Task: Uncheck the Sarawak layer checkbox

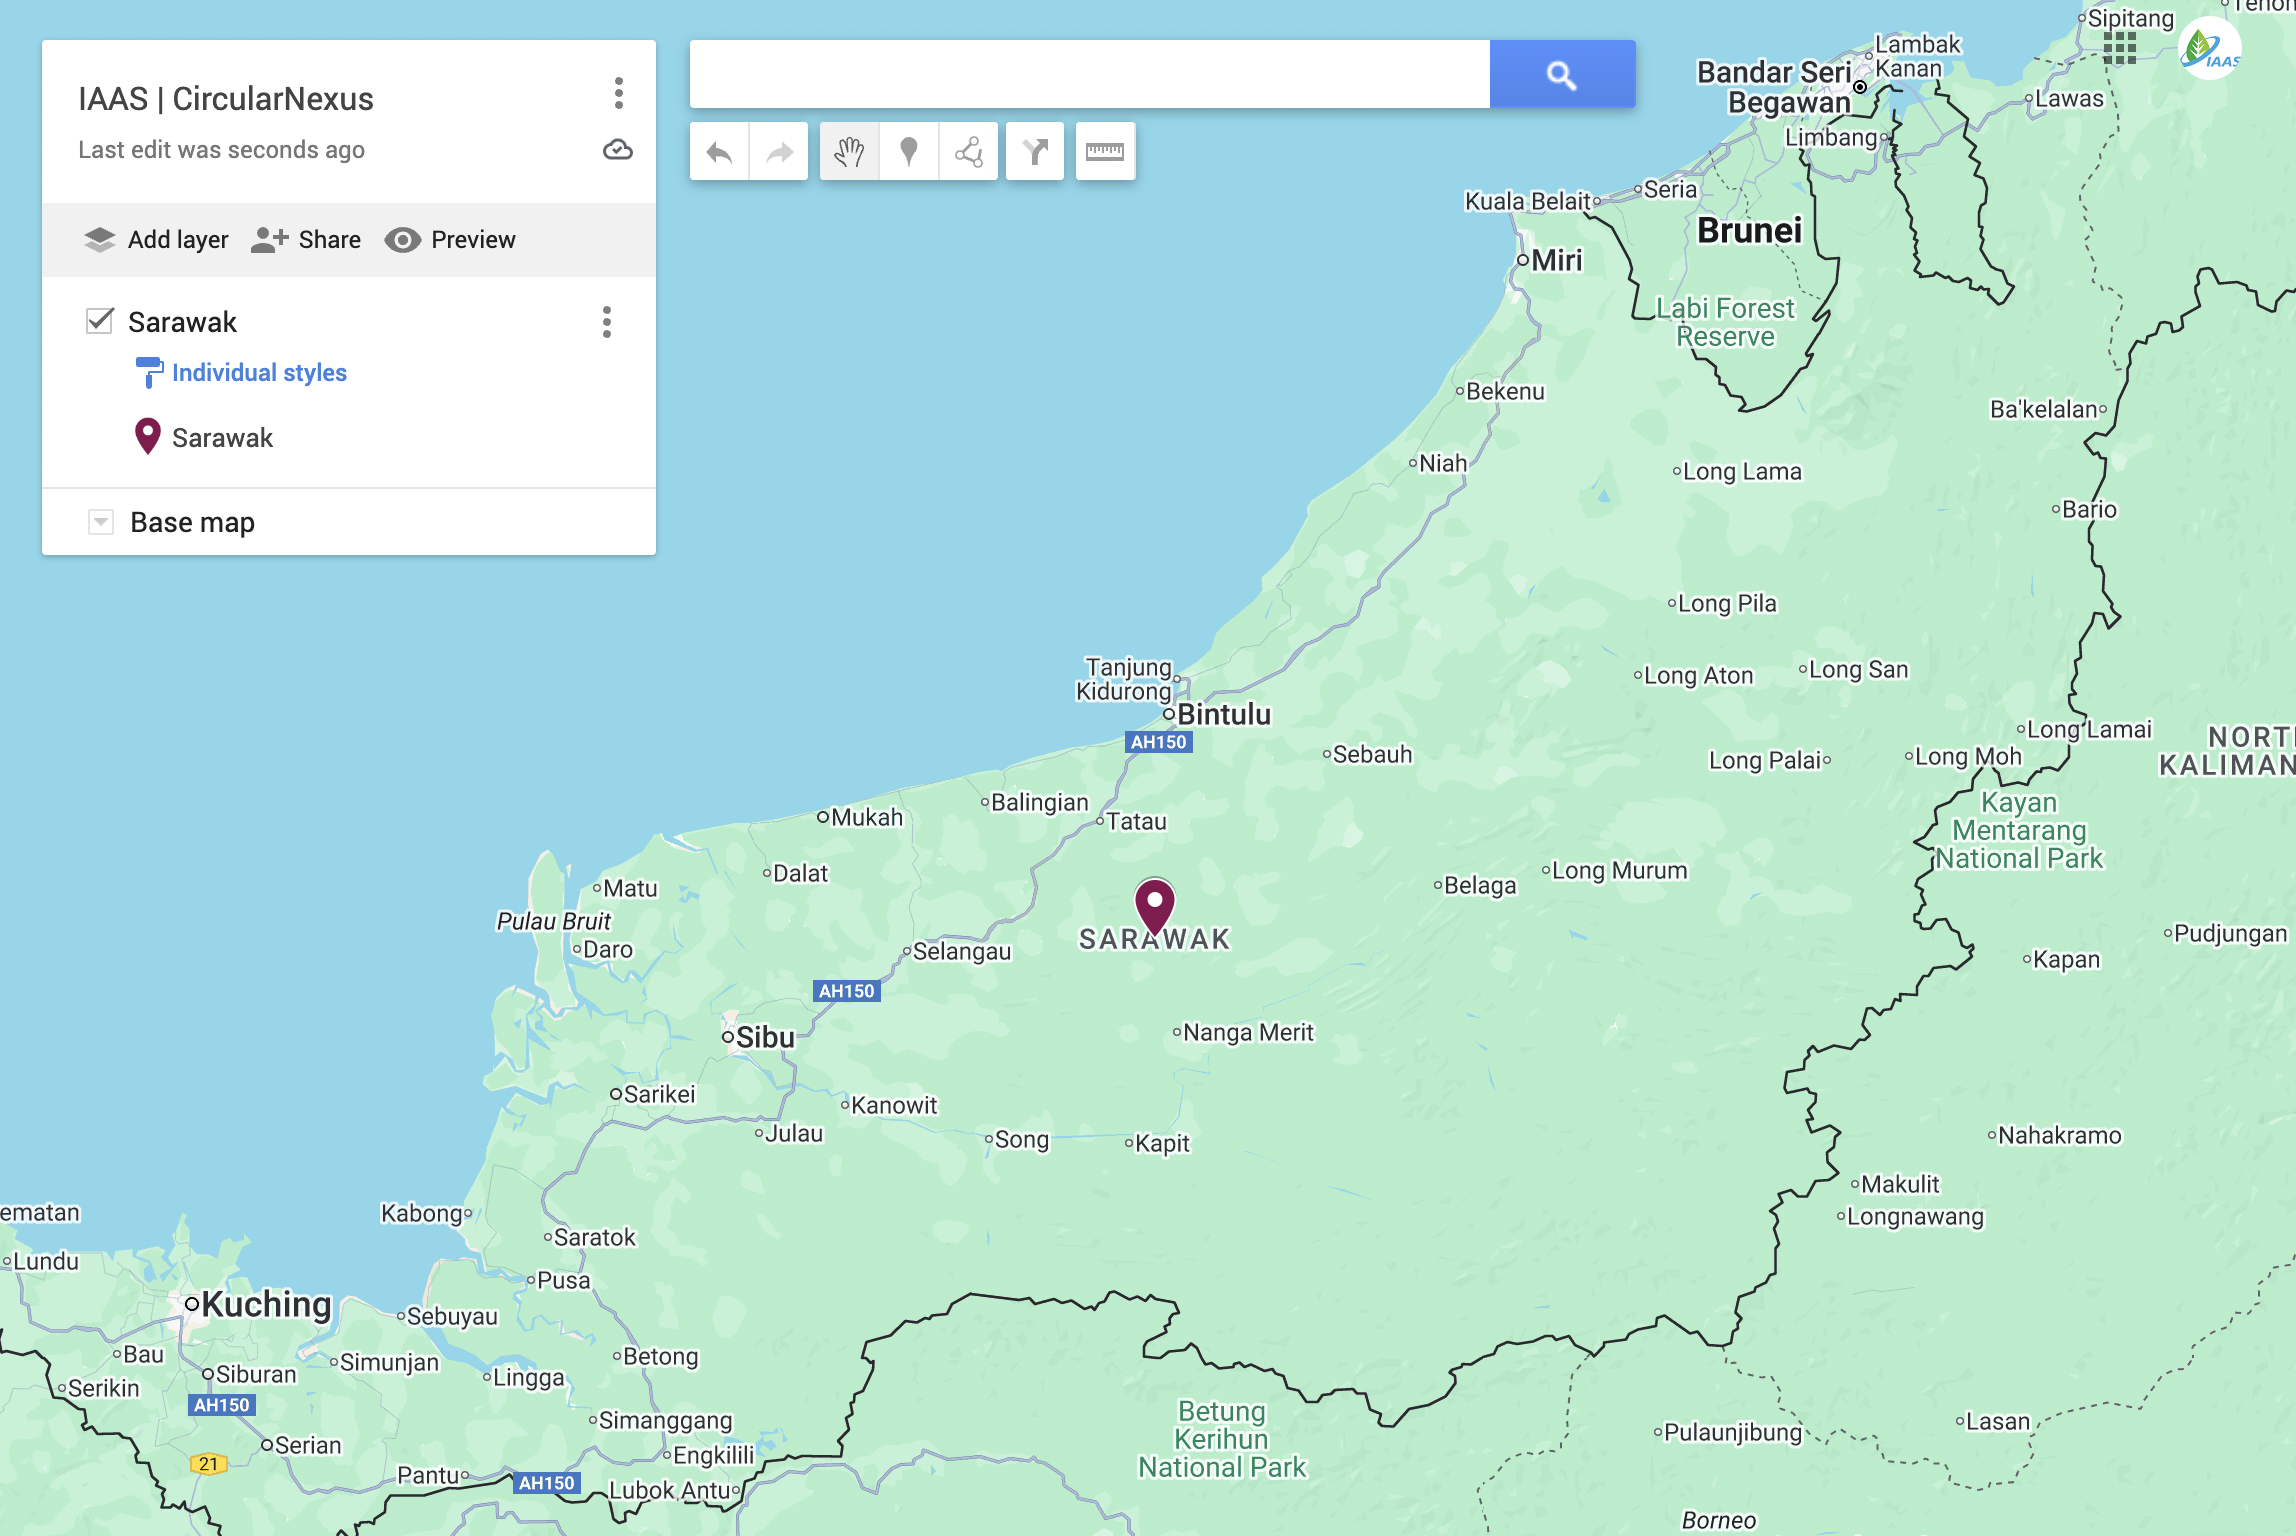Action: click(x=98, y=321)
